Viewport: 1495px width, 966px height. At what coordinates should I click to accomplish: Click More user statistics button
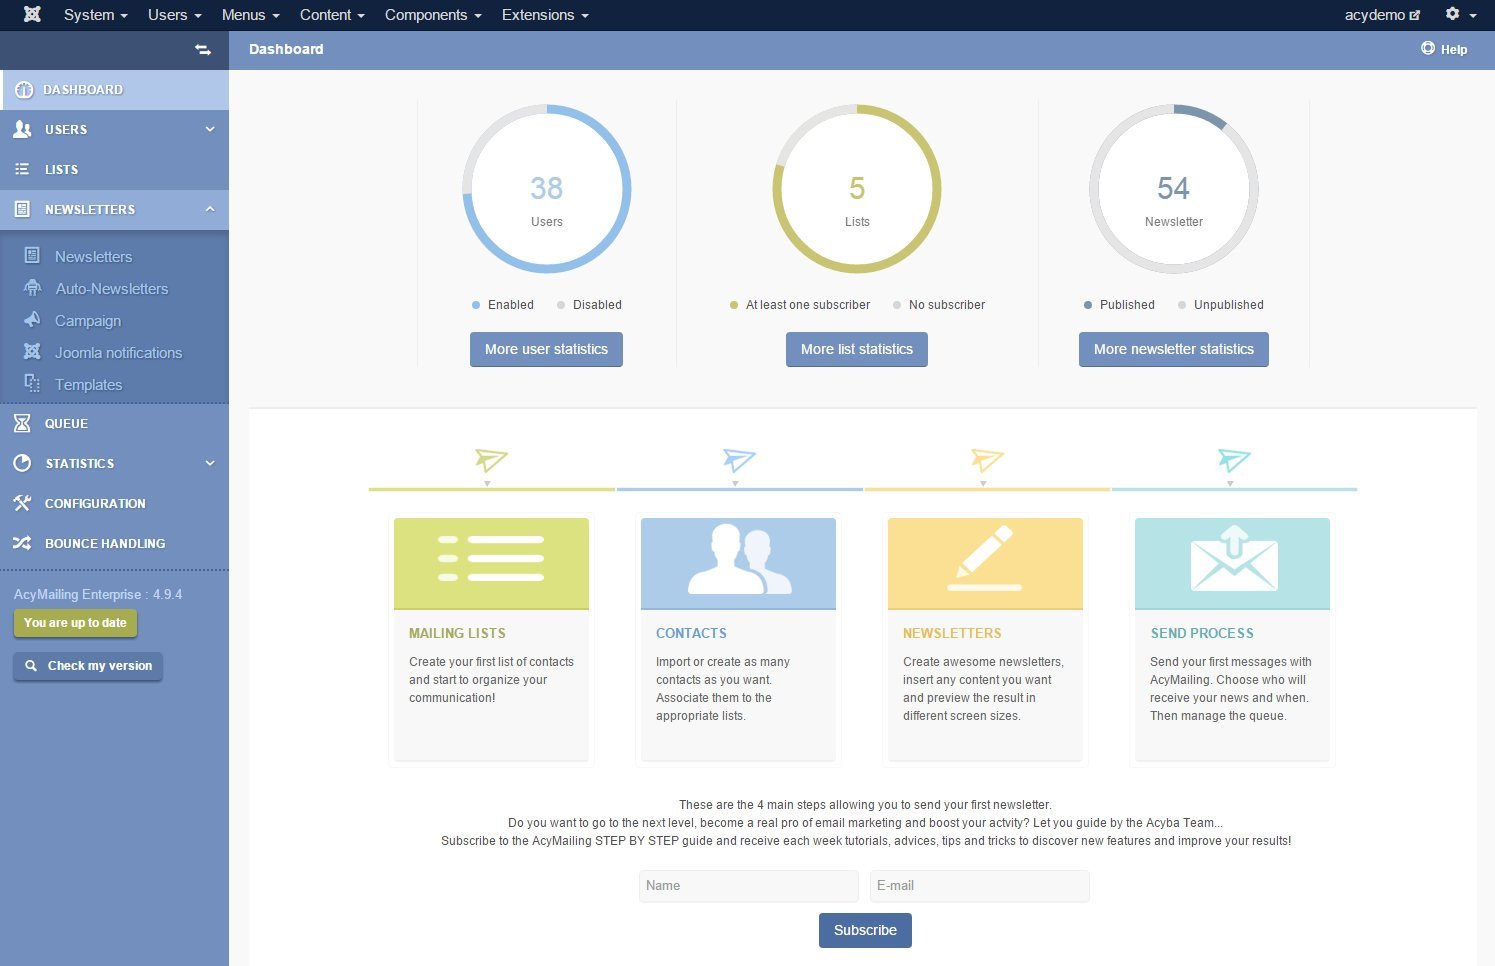(546, 349)
